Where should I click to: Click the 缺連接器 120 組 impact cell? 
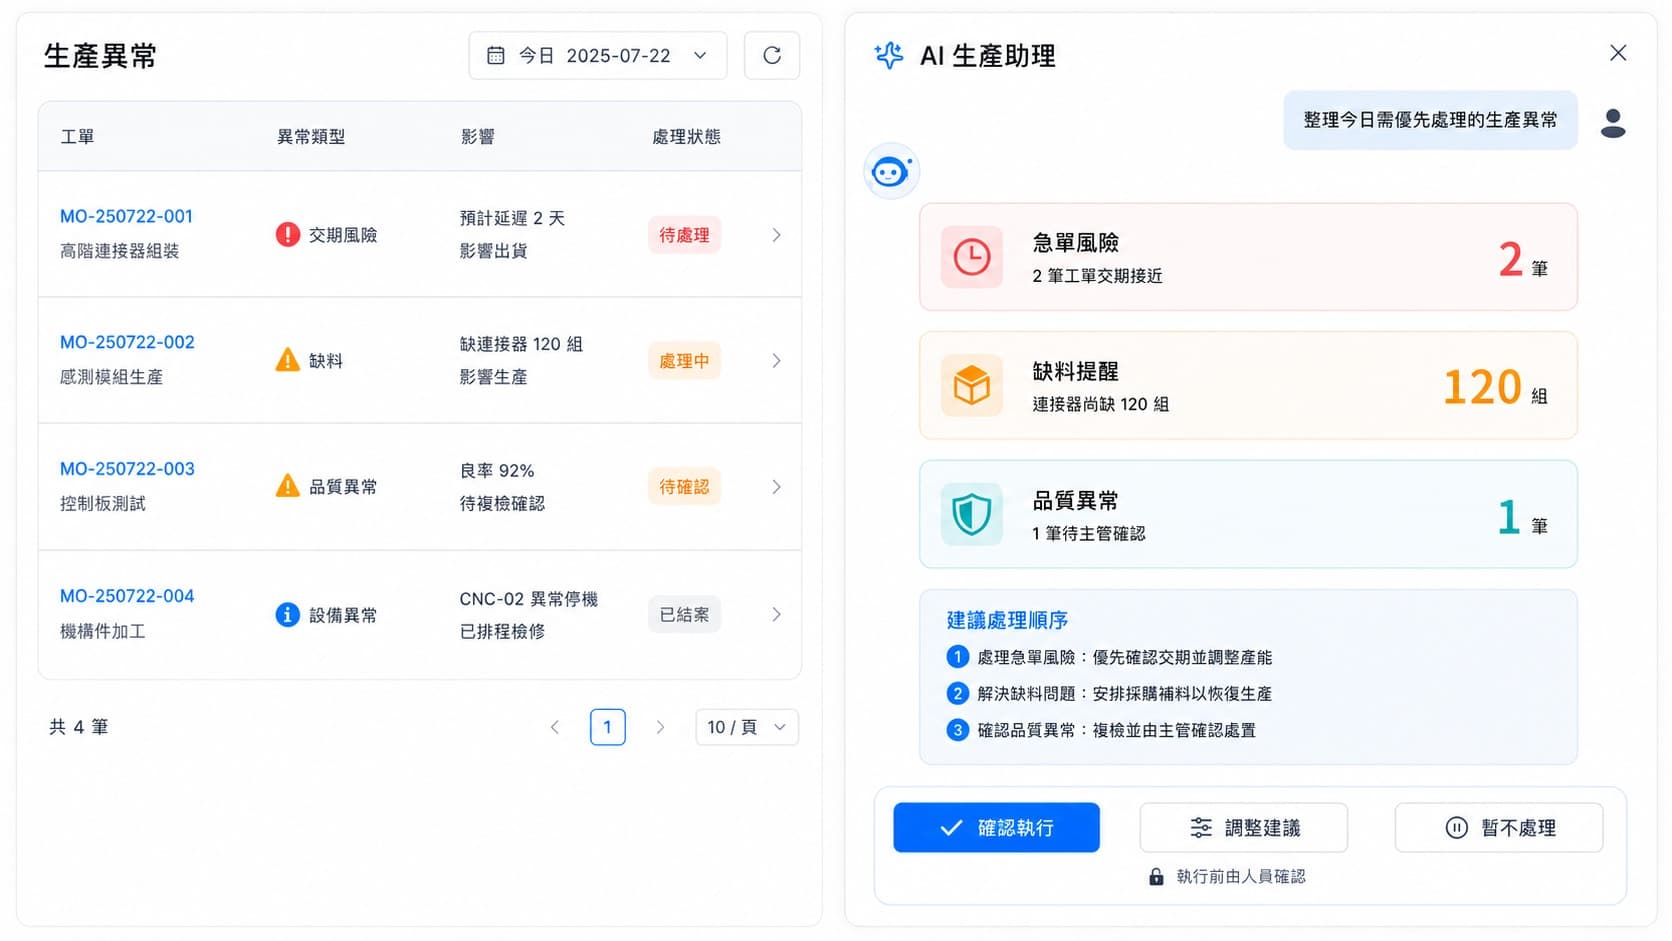521,344
